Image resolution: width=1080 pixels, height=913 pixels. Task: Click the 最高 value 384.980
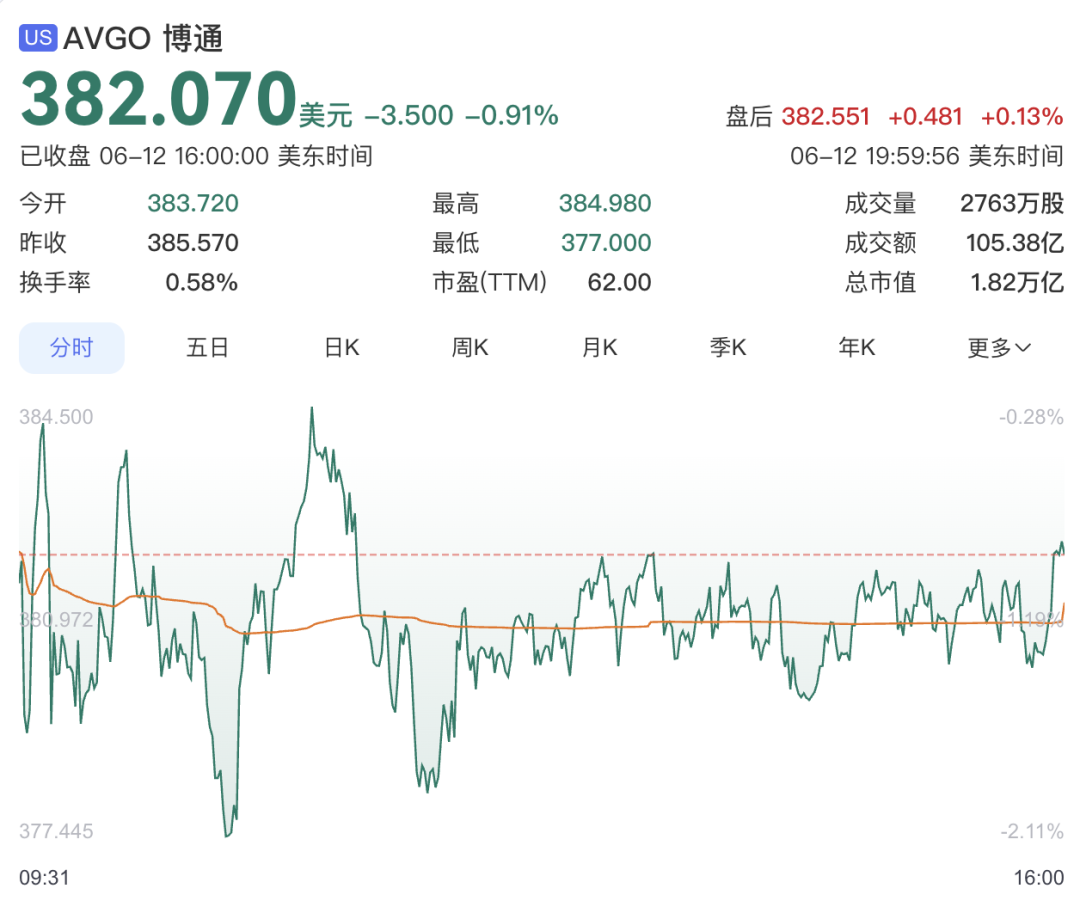[605, 203]
